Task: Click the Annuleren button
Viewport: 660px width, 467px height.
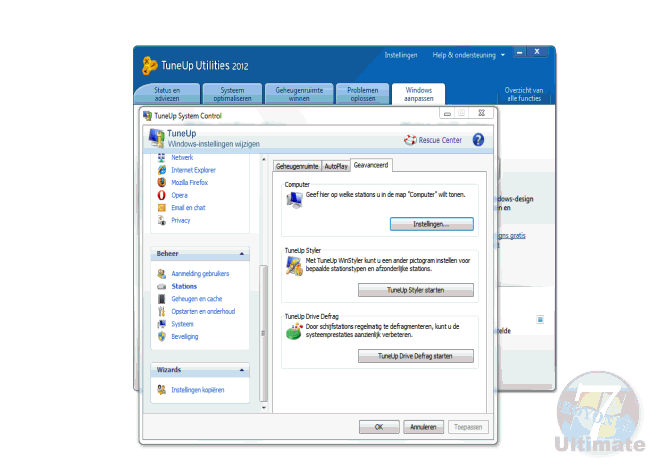Action: [423, 427]
